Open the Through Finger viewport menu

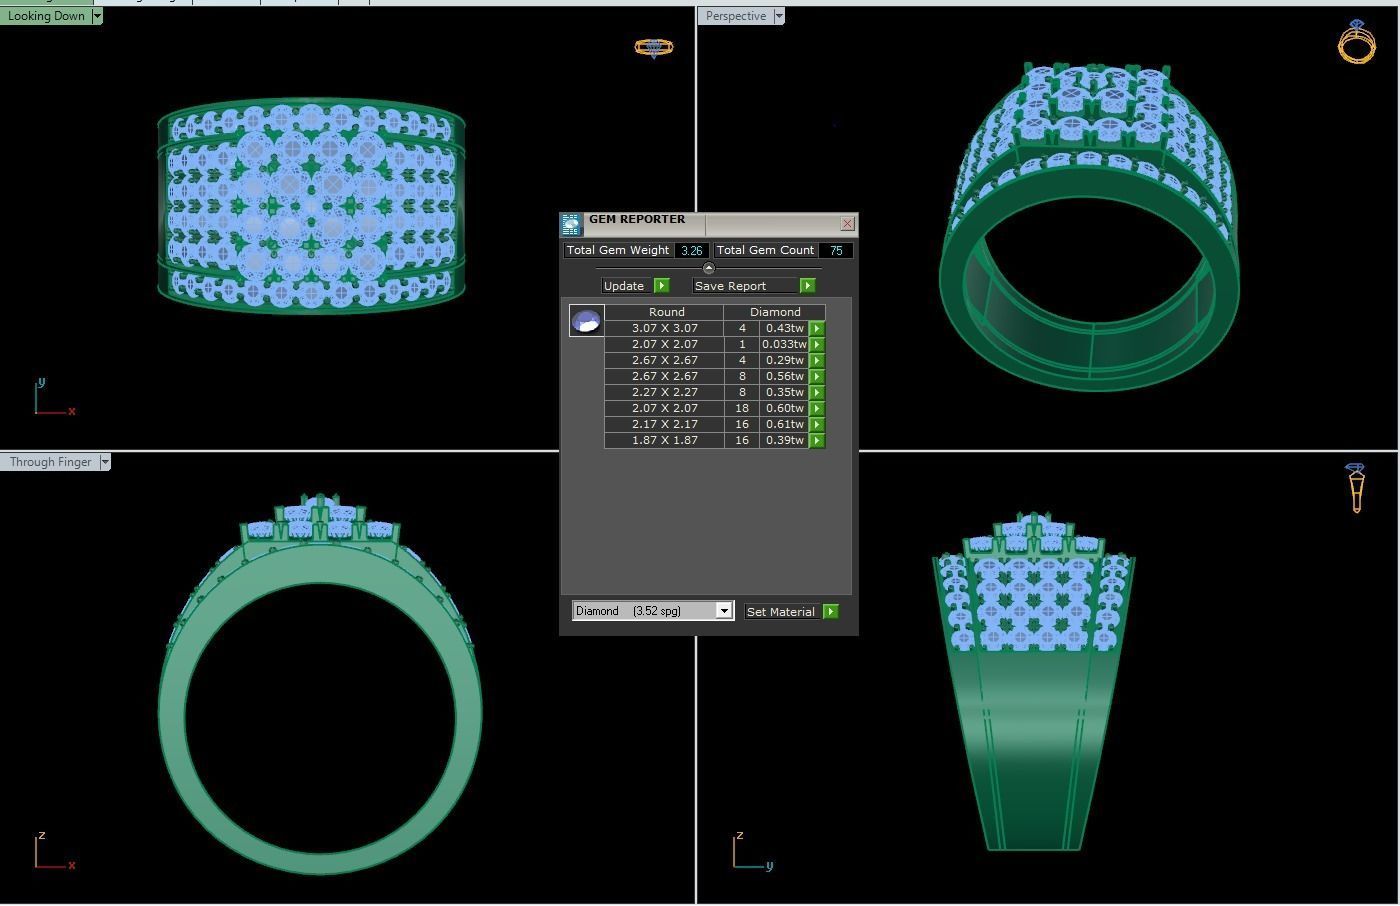tap(105, 462)
